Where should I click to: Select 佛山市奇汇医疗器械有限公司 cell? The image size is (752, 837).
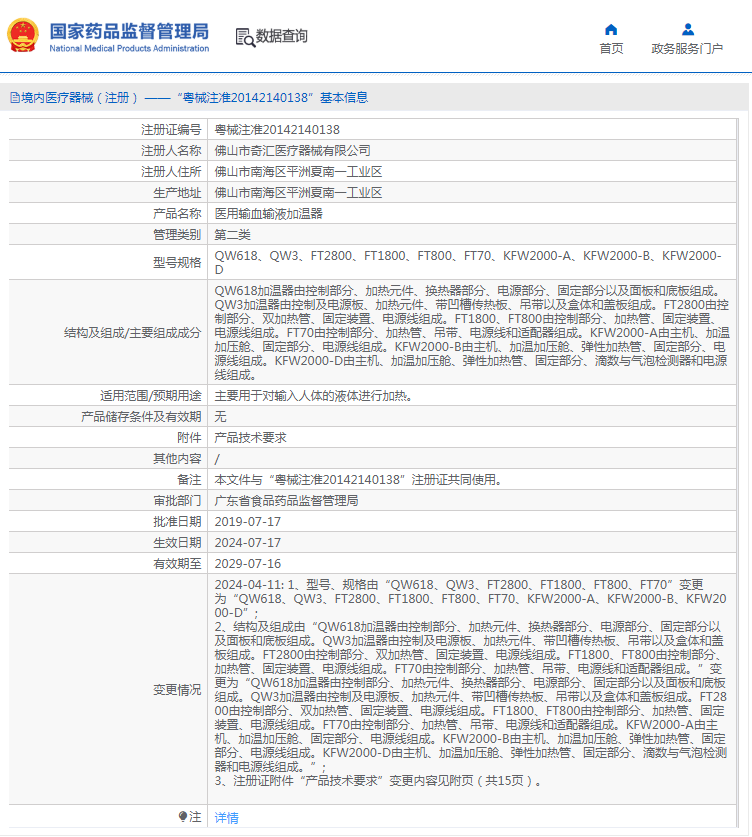point(292,151)
